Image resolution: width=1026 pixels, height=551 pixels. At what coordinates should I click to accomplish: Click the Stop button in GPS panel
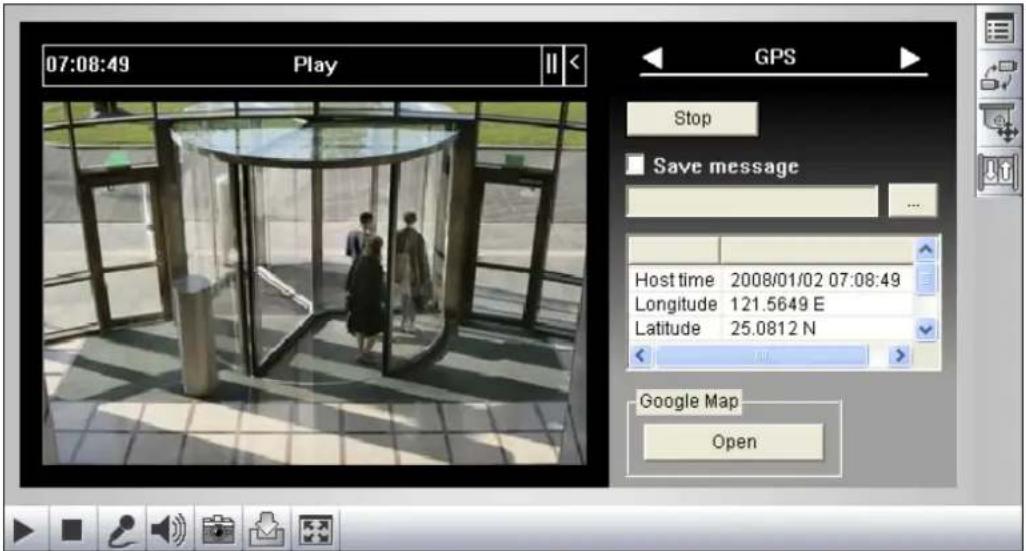coord(692,118)
